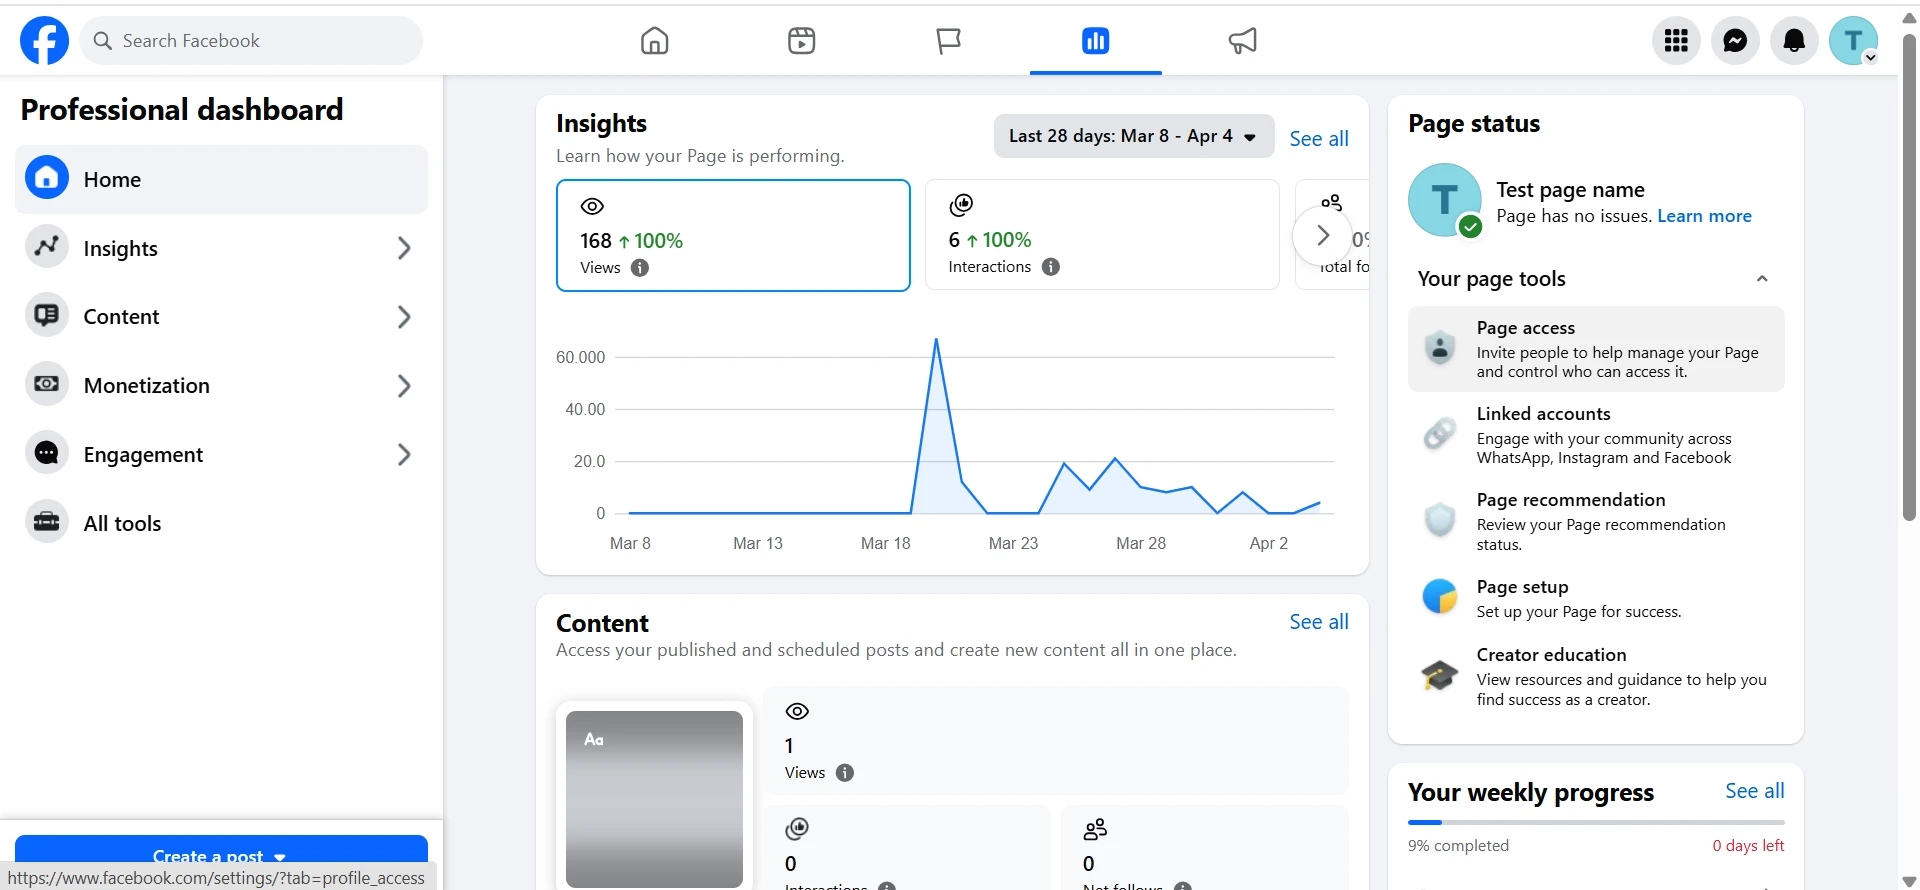Open Monetization in the sidebar
This screenshot has height=890, width=1920.
coord(221,386)
